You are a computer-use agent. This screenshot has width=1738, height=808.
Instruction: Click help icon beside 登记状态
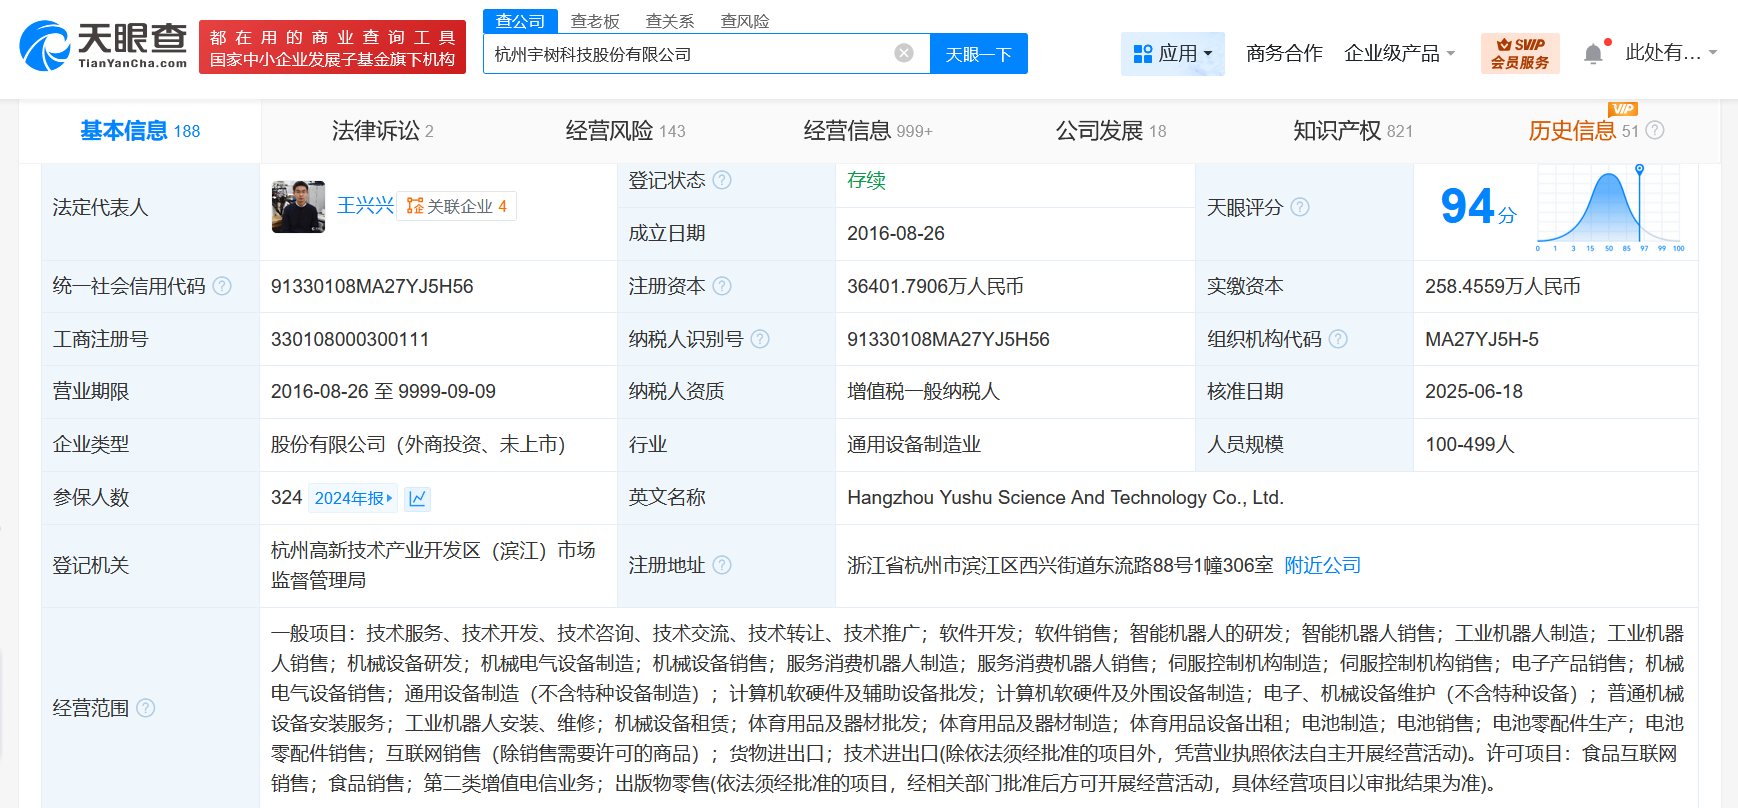click(x=722, y=180)
